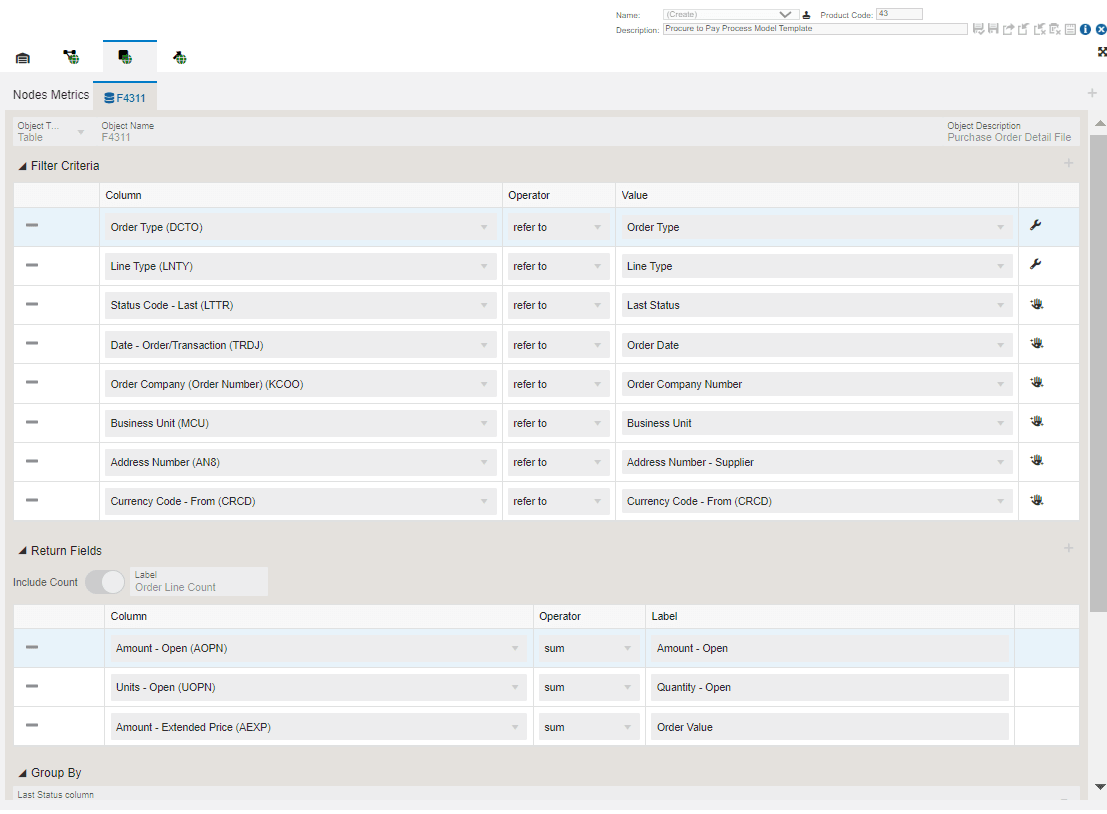Click the icon right of Last Status value
Image resolution: width=1107 pixels, height=814 pixels.
coord(1036,305)
